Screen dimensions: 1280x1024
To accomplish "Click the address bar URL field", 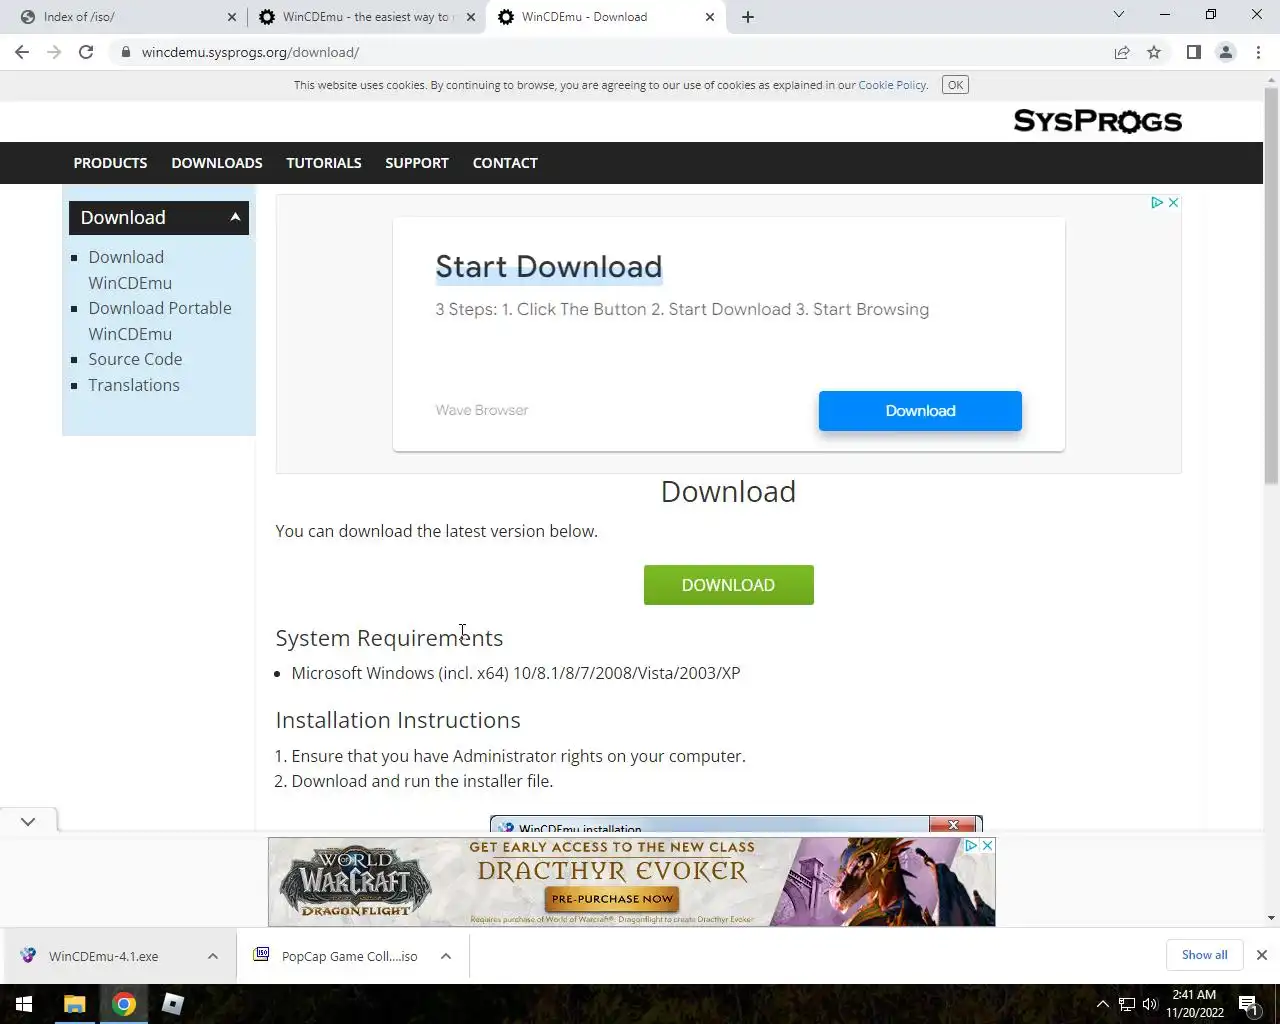I will tap(620, 52).
